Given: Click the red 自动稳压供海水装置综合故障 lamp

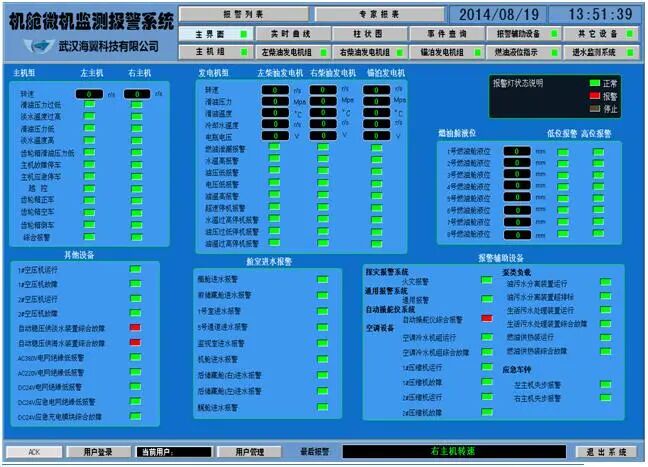Looking at the screenshot, I should [x=135, y=342].
